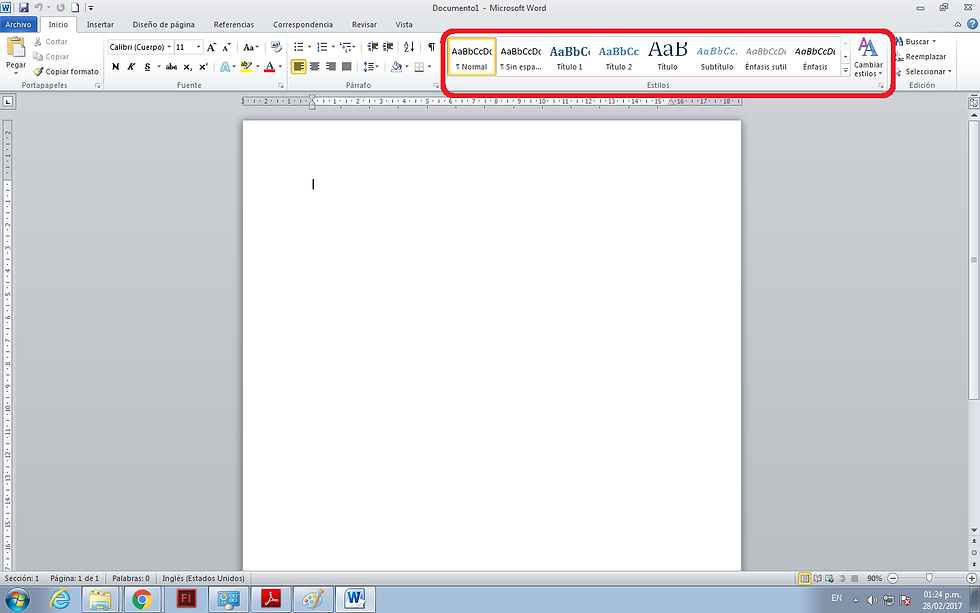Create new document from quick access toolbar
The height and width of the screenshot is (613, 980).
coord(75,8)
